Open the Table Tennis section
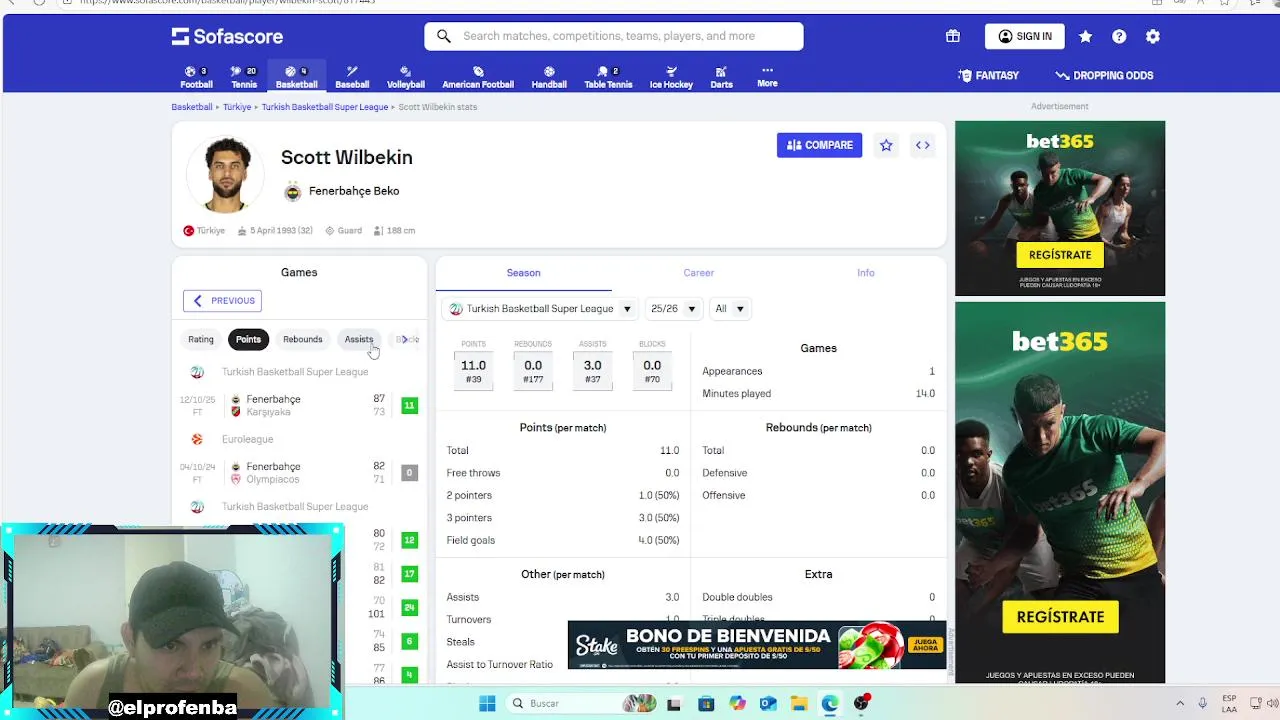The height and width of the screenshot is (720, 1280). (x=608, y=77)
